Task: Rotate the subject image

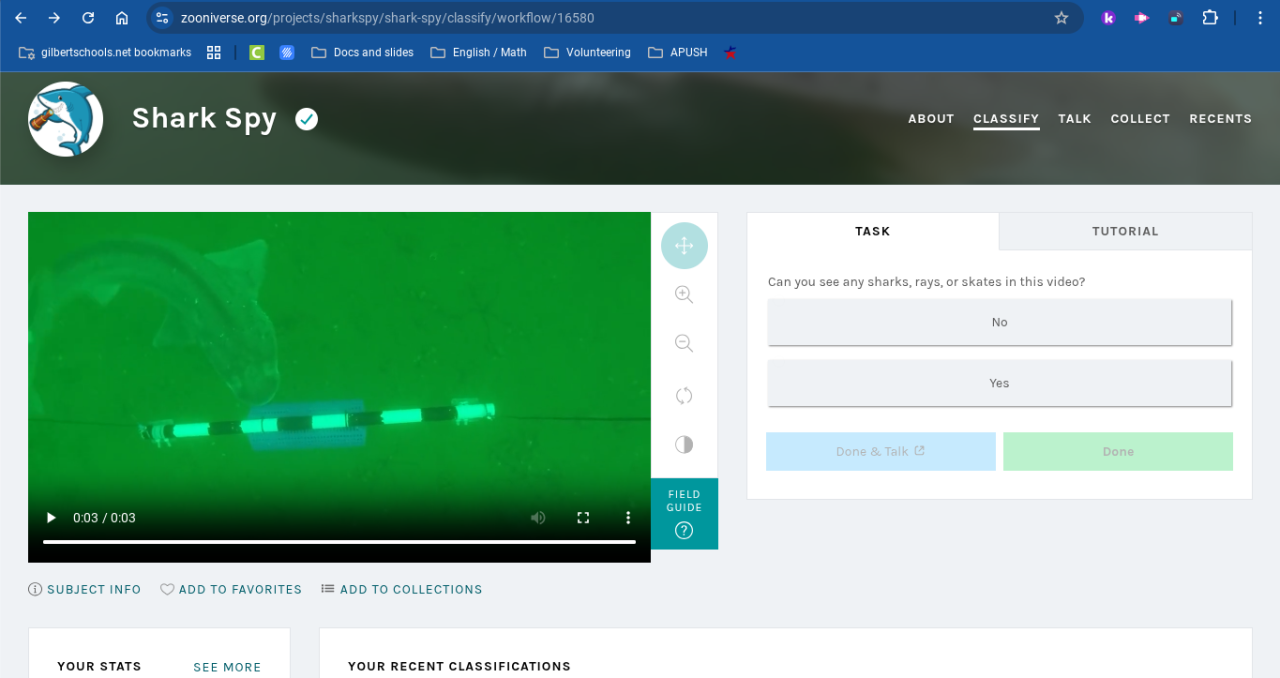Action: [x=684, y=395]
